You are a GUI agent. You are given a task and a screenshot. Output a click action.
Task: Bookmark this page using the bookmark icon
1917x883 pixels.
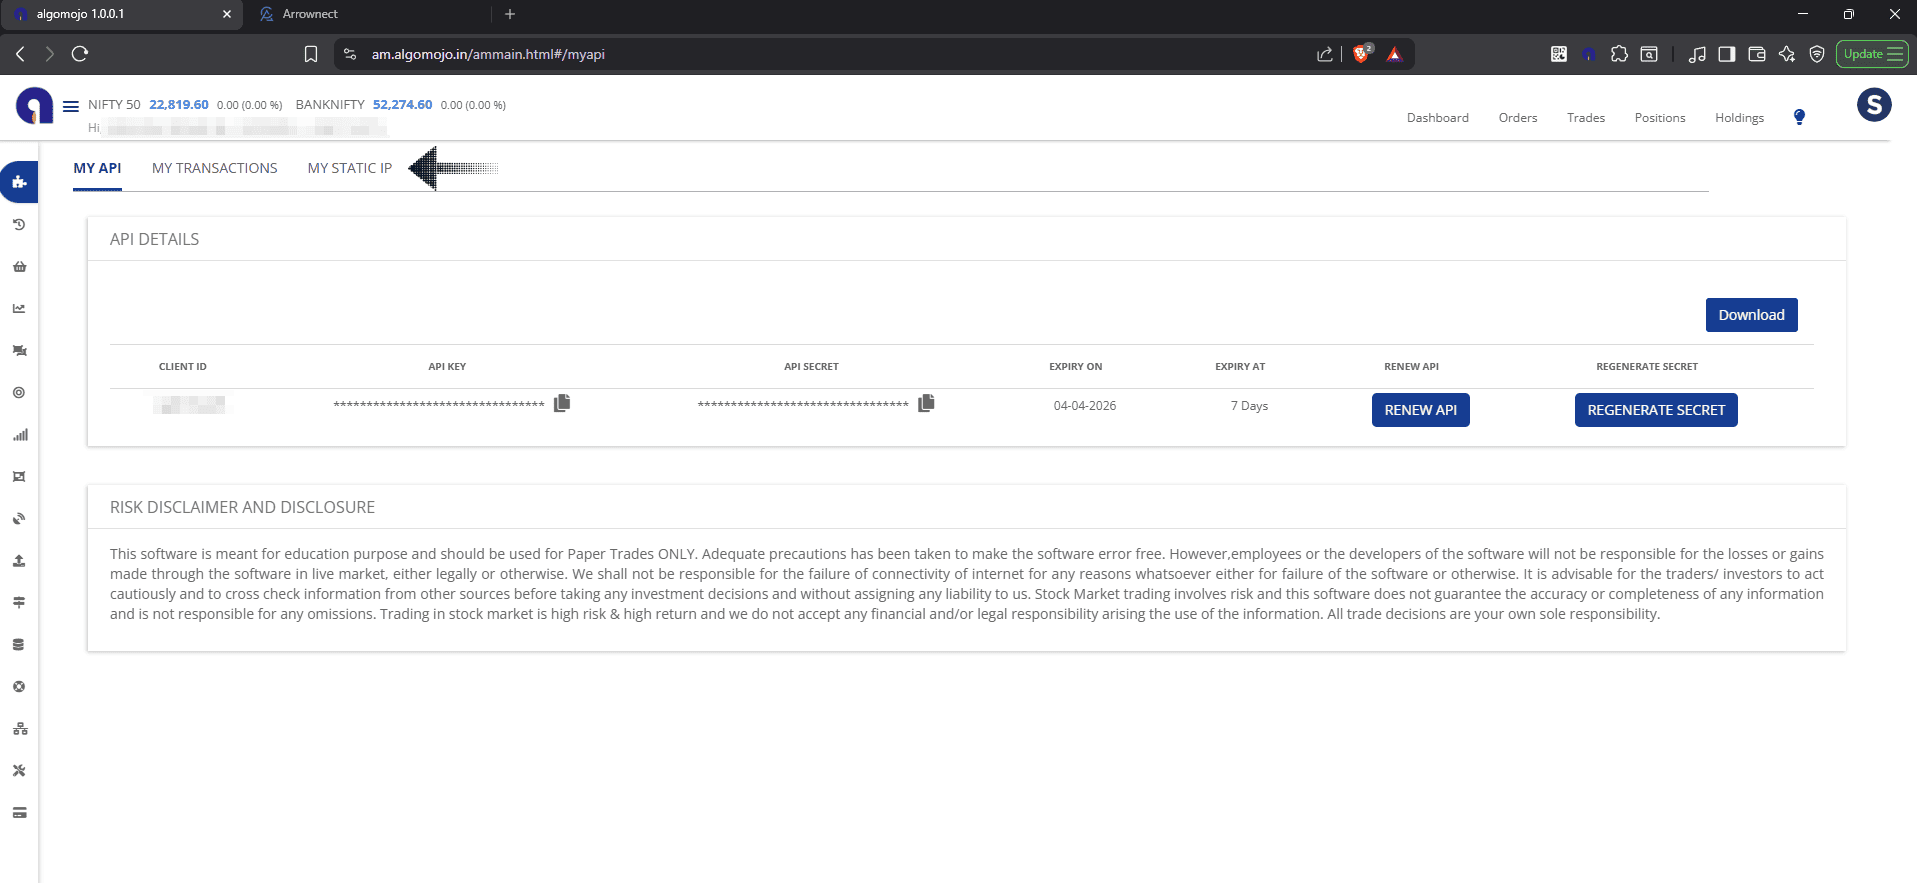(311, 54)
